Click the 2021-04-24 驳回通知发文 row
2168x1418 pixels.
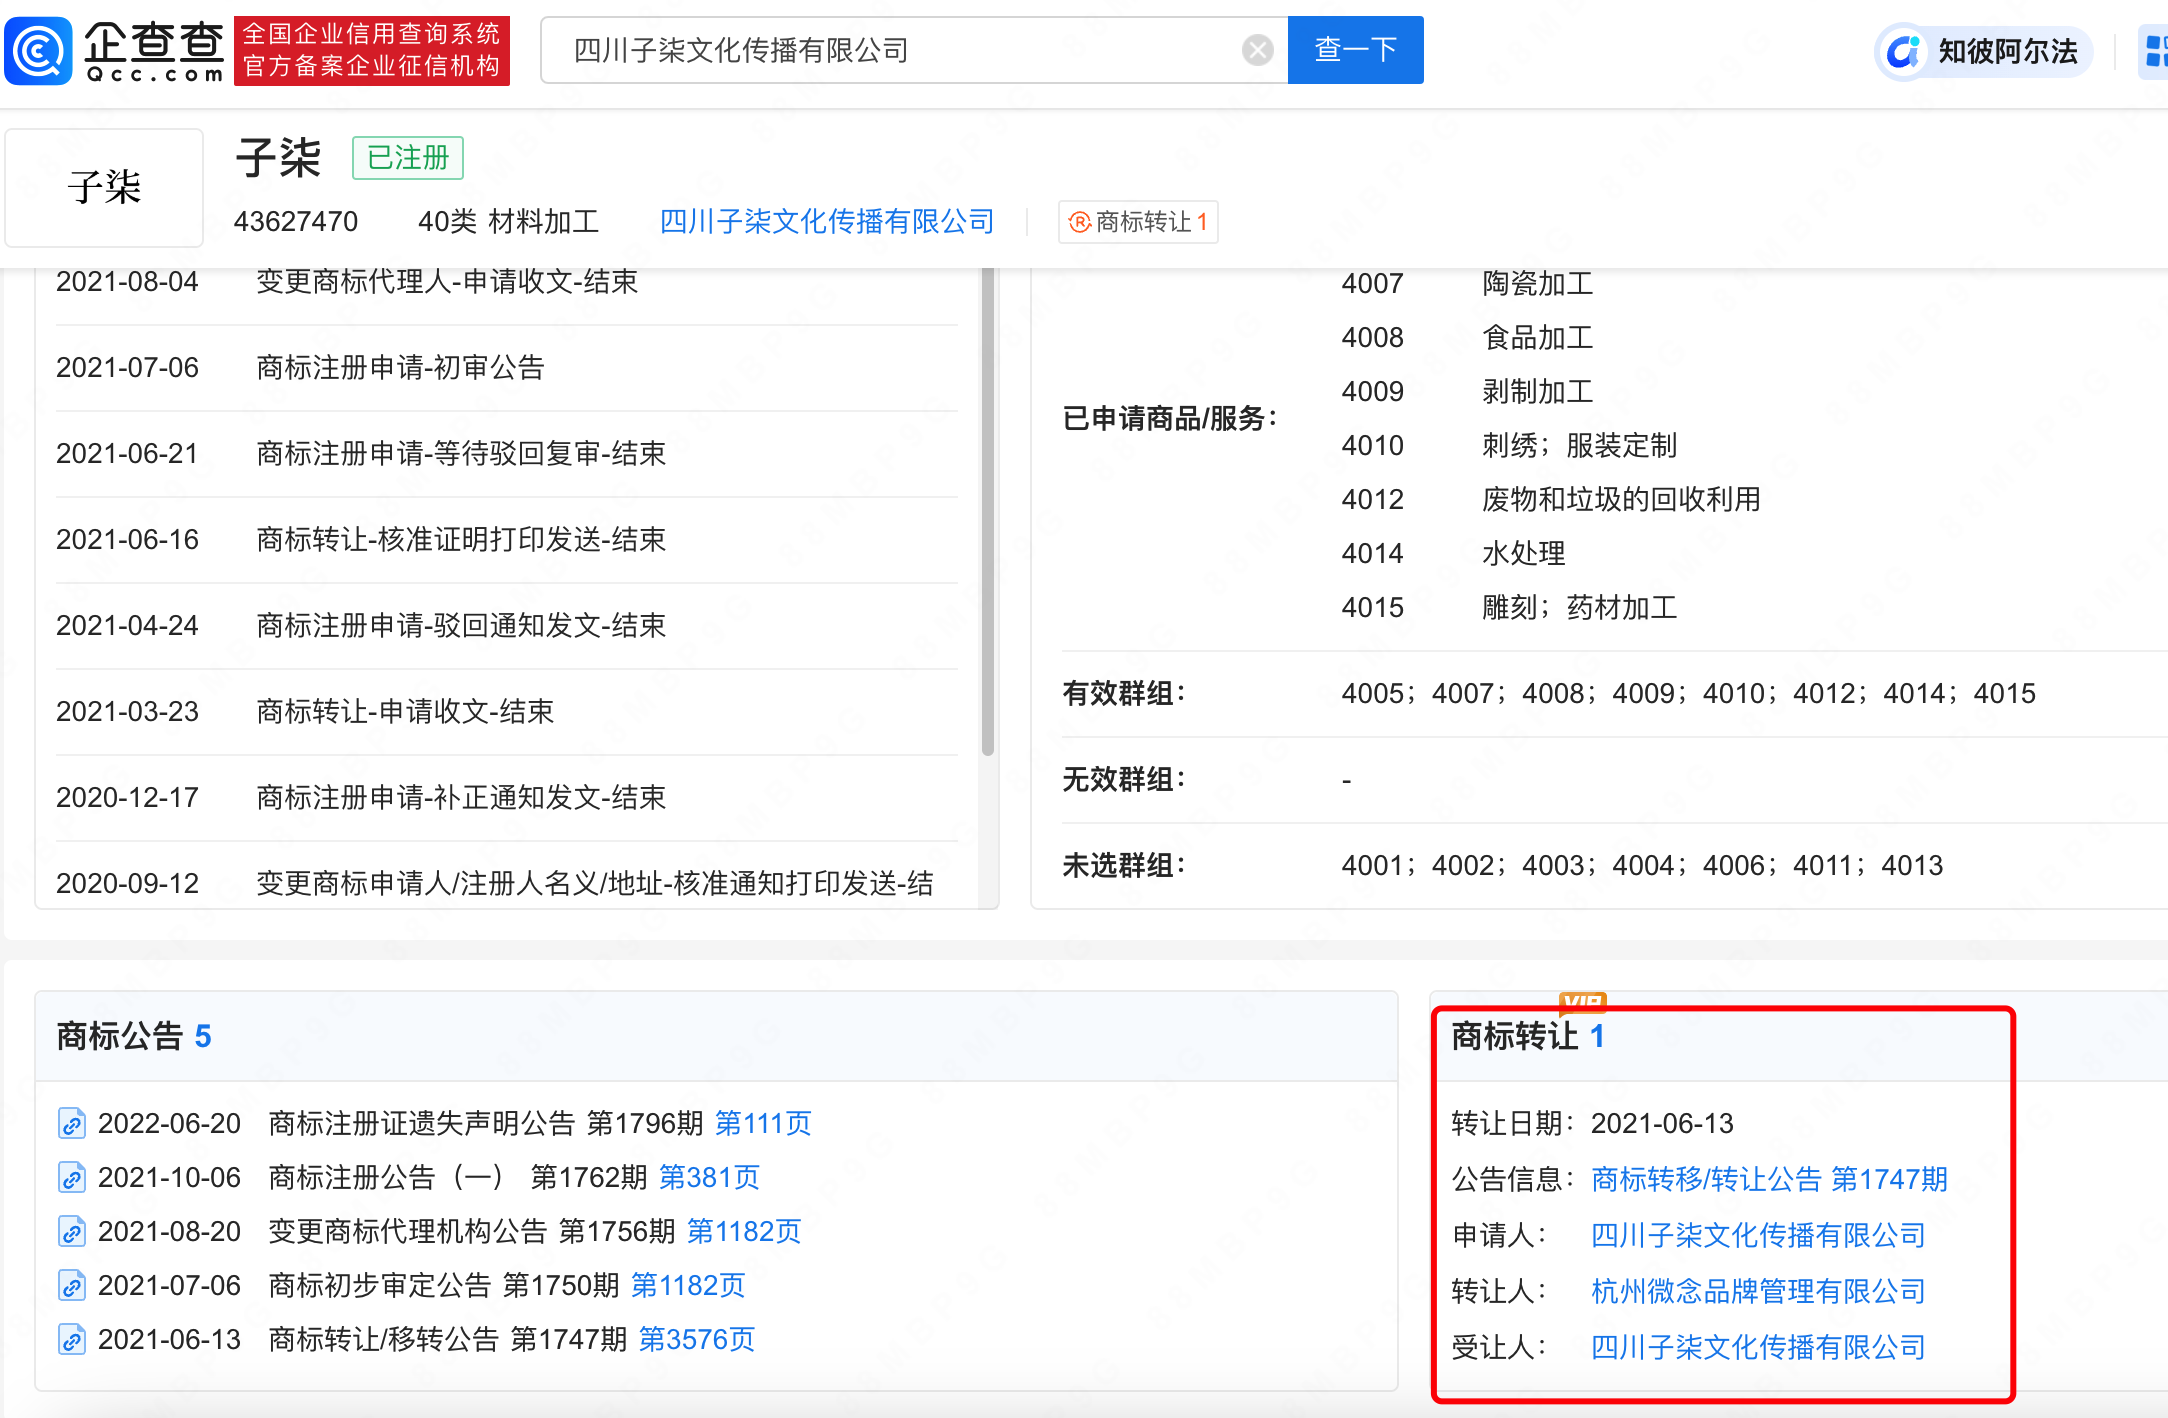pos(506,626)
